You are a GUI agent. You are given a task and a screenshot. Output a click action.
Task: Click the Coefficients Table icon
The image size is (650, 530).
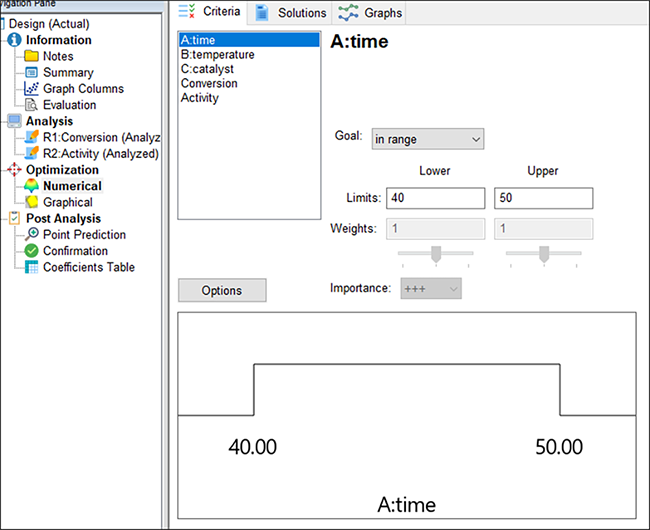[32, 267]
